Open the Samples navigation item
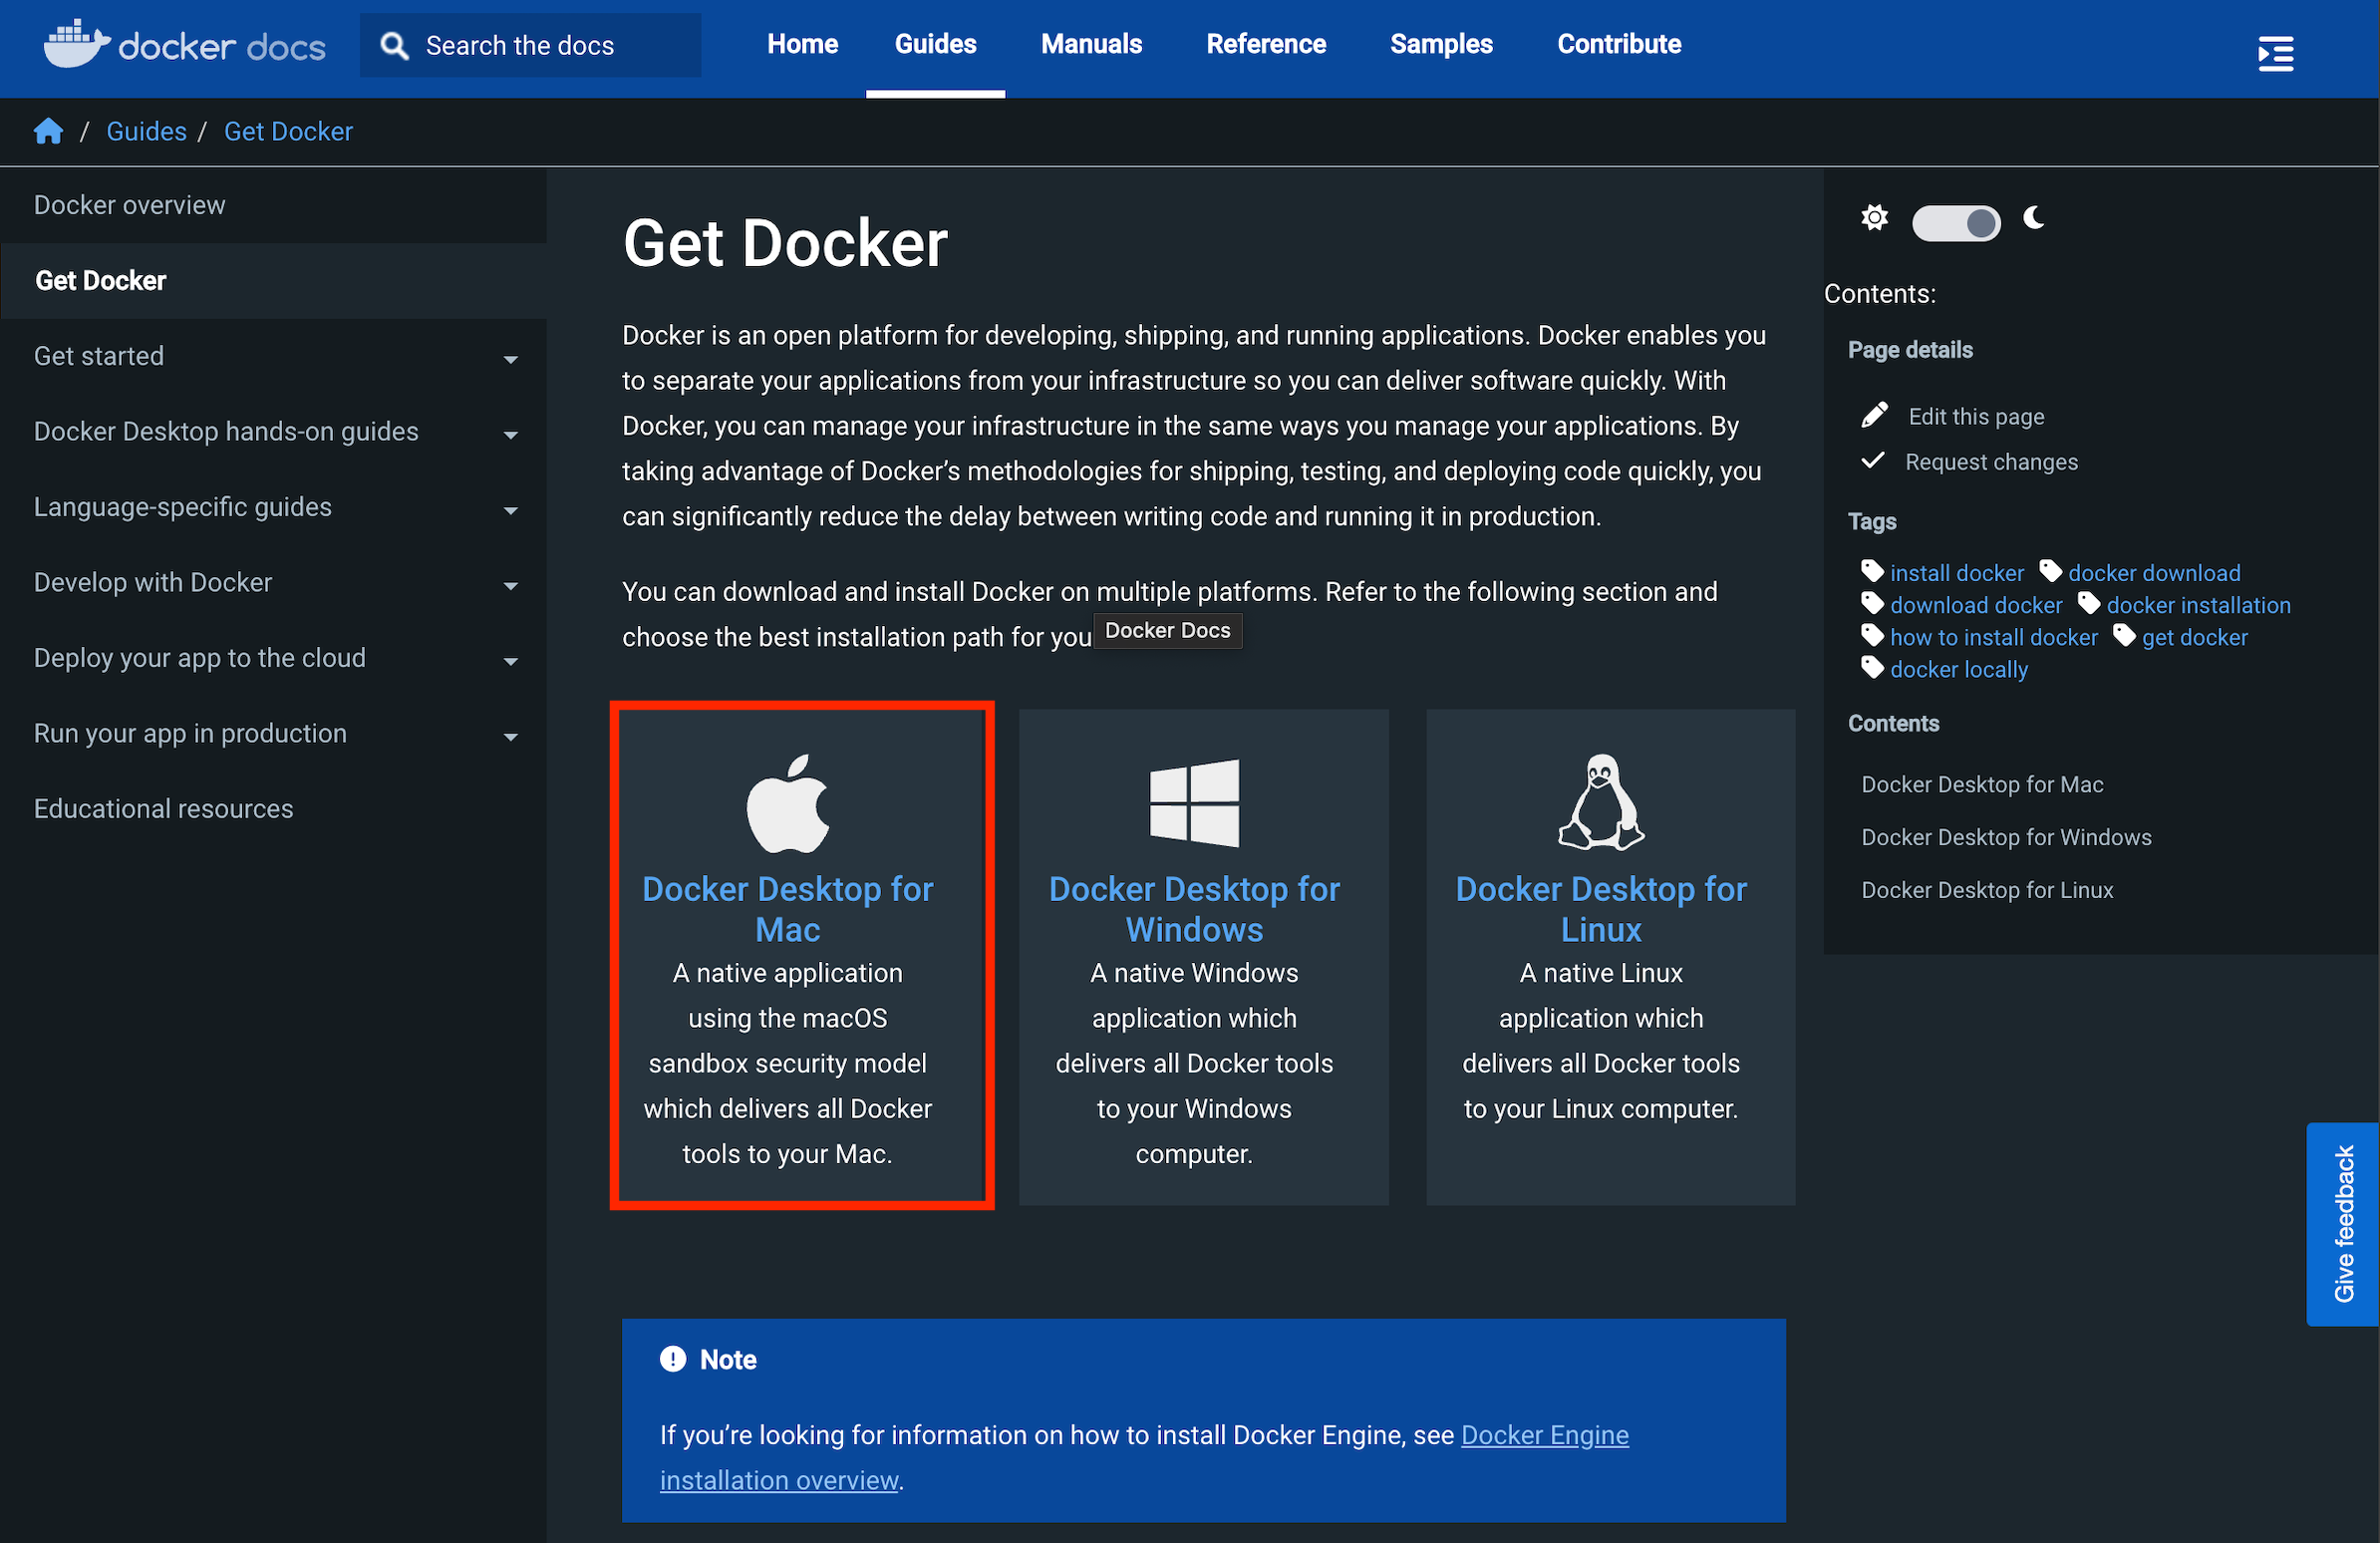 [1441, 44]
